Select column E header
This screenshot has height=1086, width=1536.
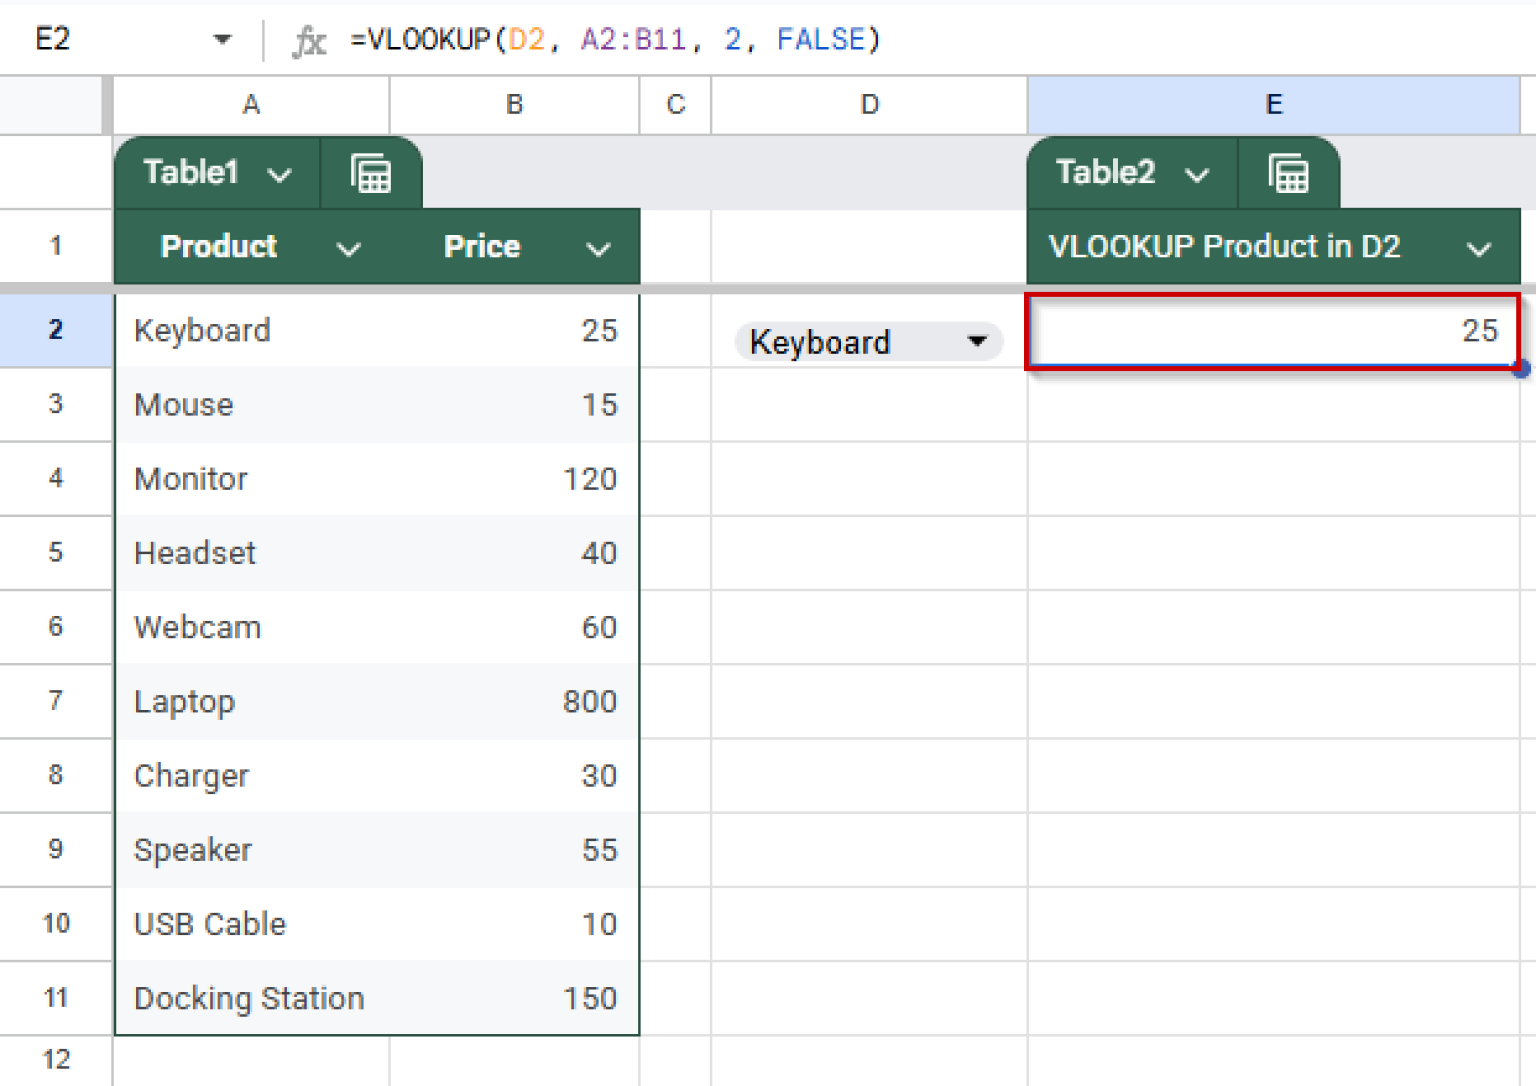click(x=1270, y=104)
